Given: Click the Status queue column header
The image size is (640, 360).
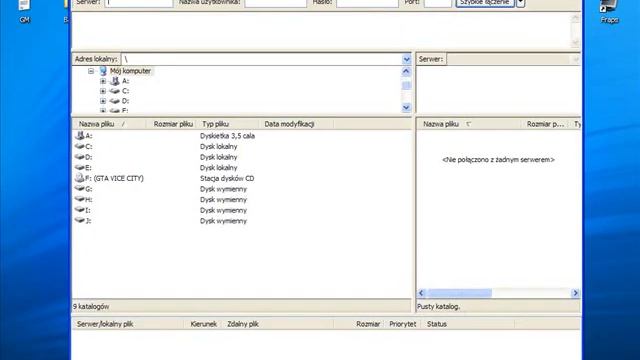Looking at the screenshot, I should 468,324.
